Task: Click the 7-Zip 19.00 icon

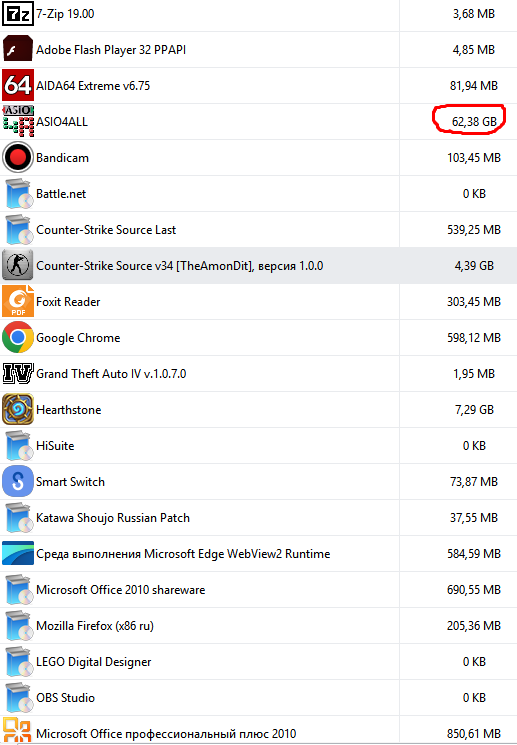Action: click(x=18, y=14)
